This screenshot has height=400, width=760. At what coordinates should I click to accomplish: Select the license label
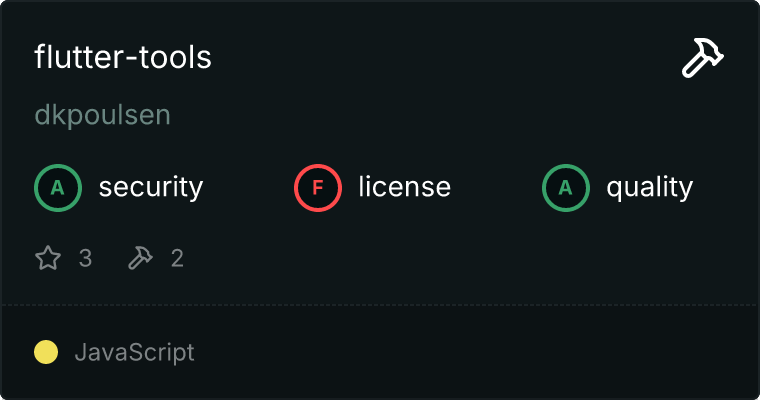tap(404, 187)
